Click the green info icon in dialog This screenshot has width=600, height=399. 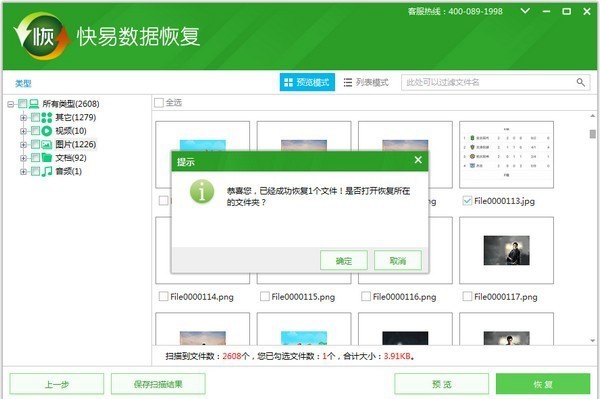tap(202, 191)
